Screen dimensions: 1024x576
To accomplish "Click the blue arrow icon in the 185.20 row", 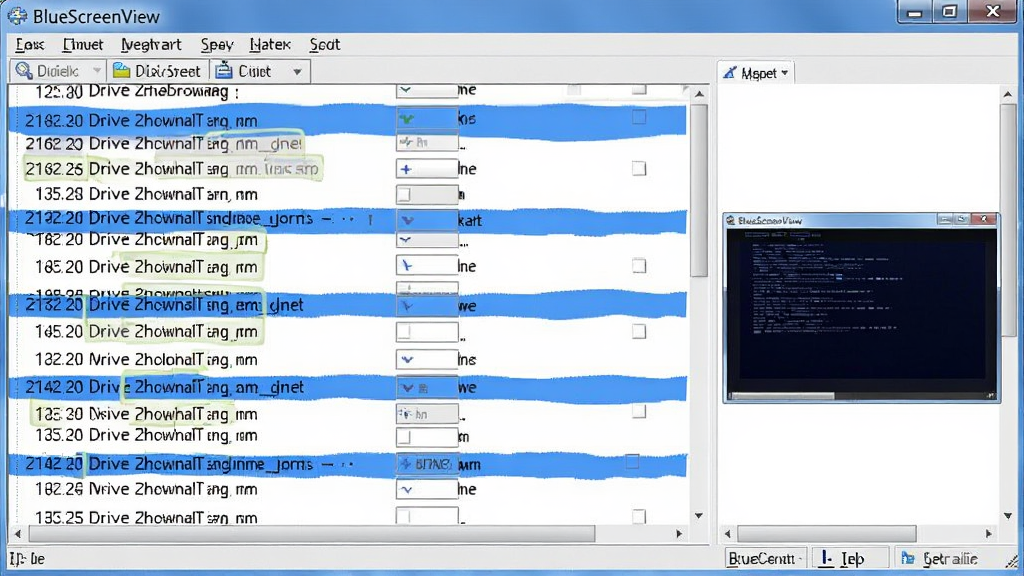I will pos(407,266).
